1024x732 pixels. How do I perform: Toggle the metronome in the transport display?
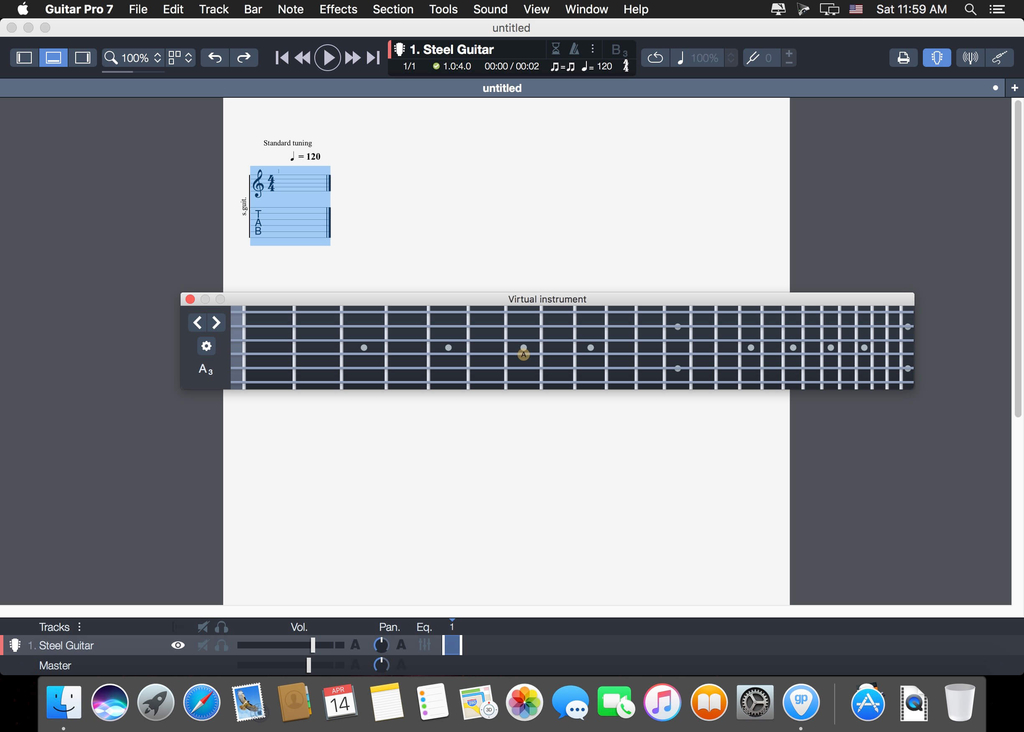coord(574,49)
